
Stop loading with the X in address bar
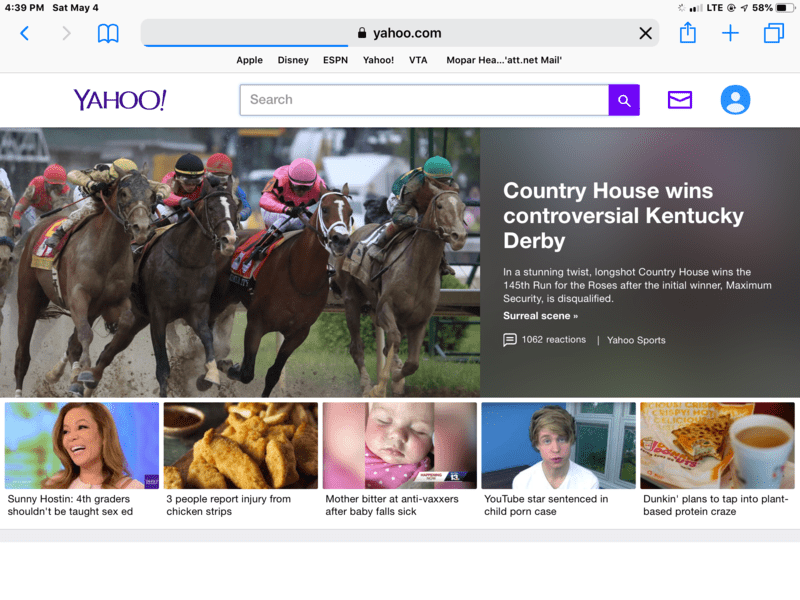645,33
